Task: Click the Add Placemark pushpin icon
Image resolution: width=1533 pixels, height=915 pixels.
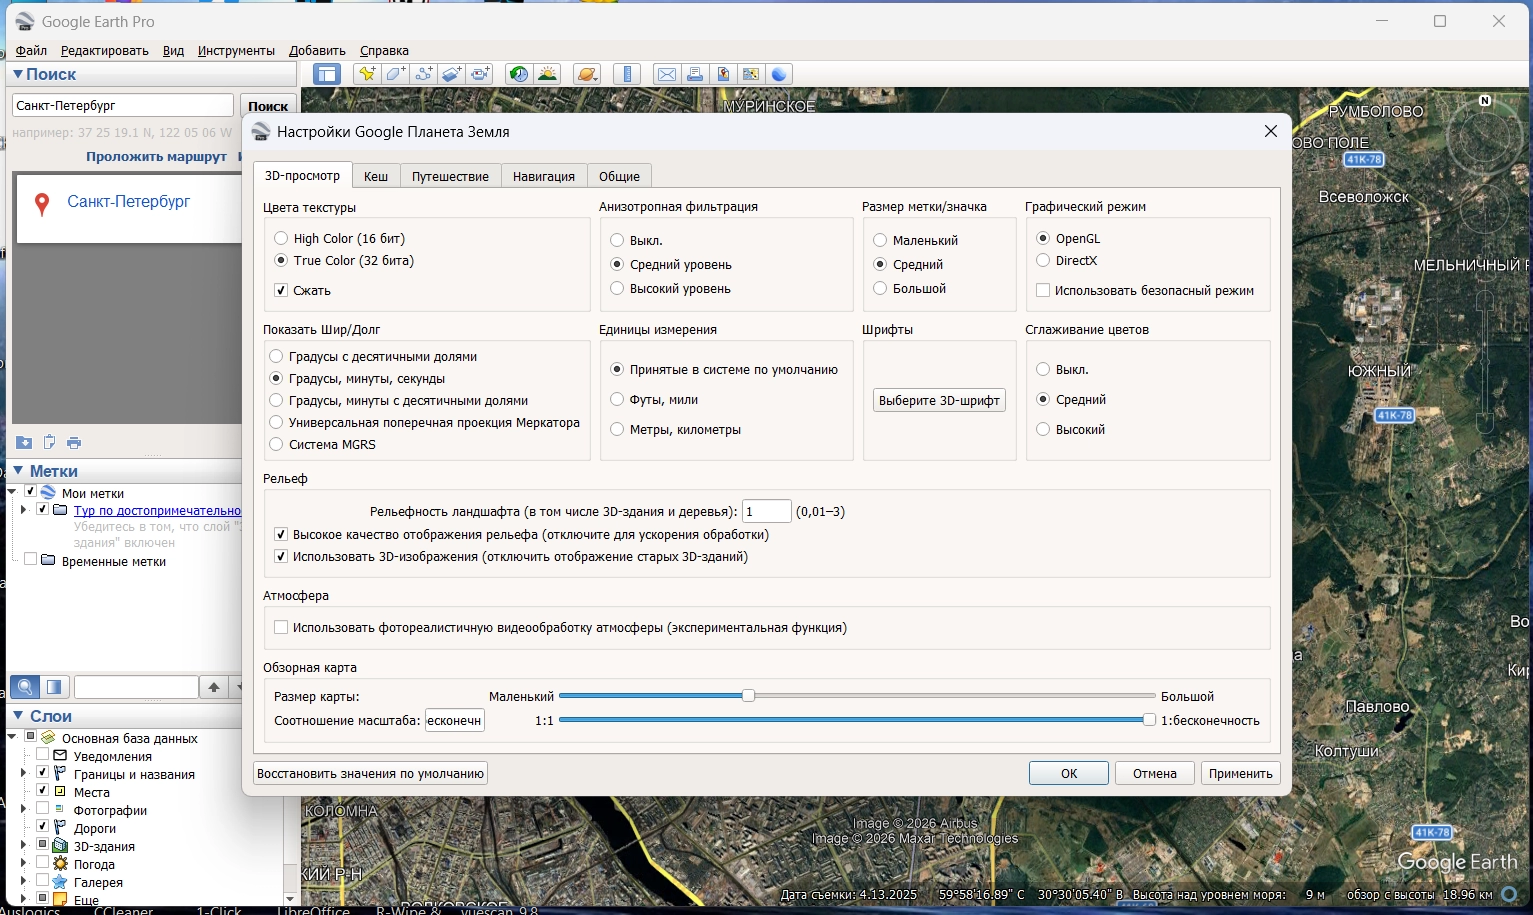Action: tap(367, 74)
